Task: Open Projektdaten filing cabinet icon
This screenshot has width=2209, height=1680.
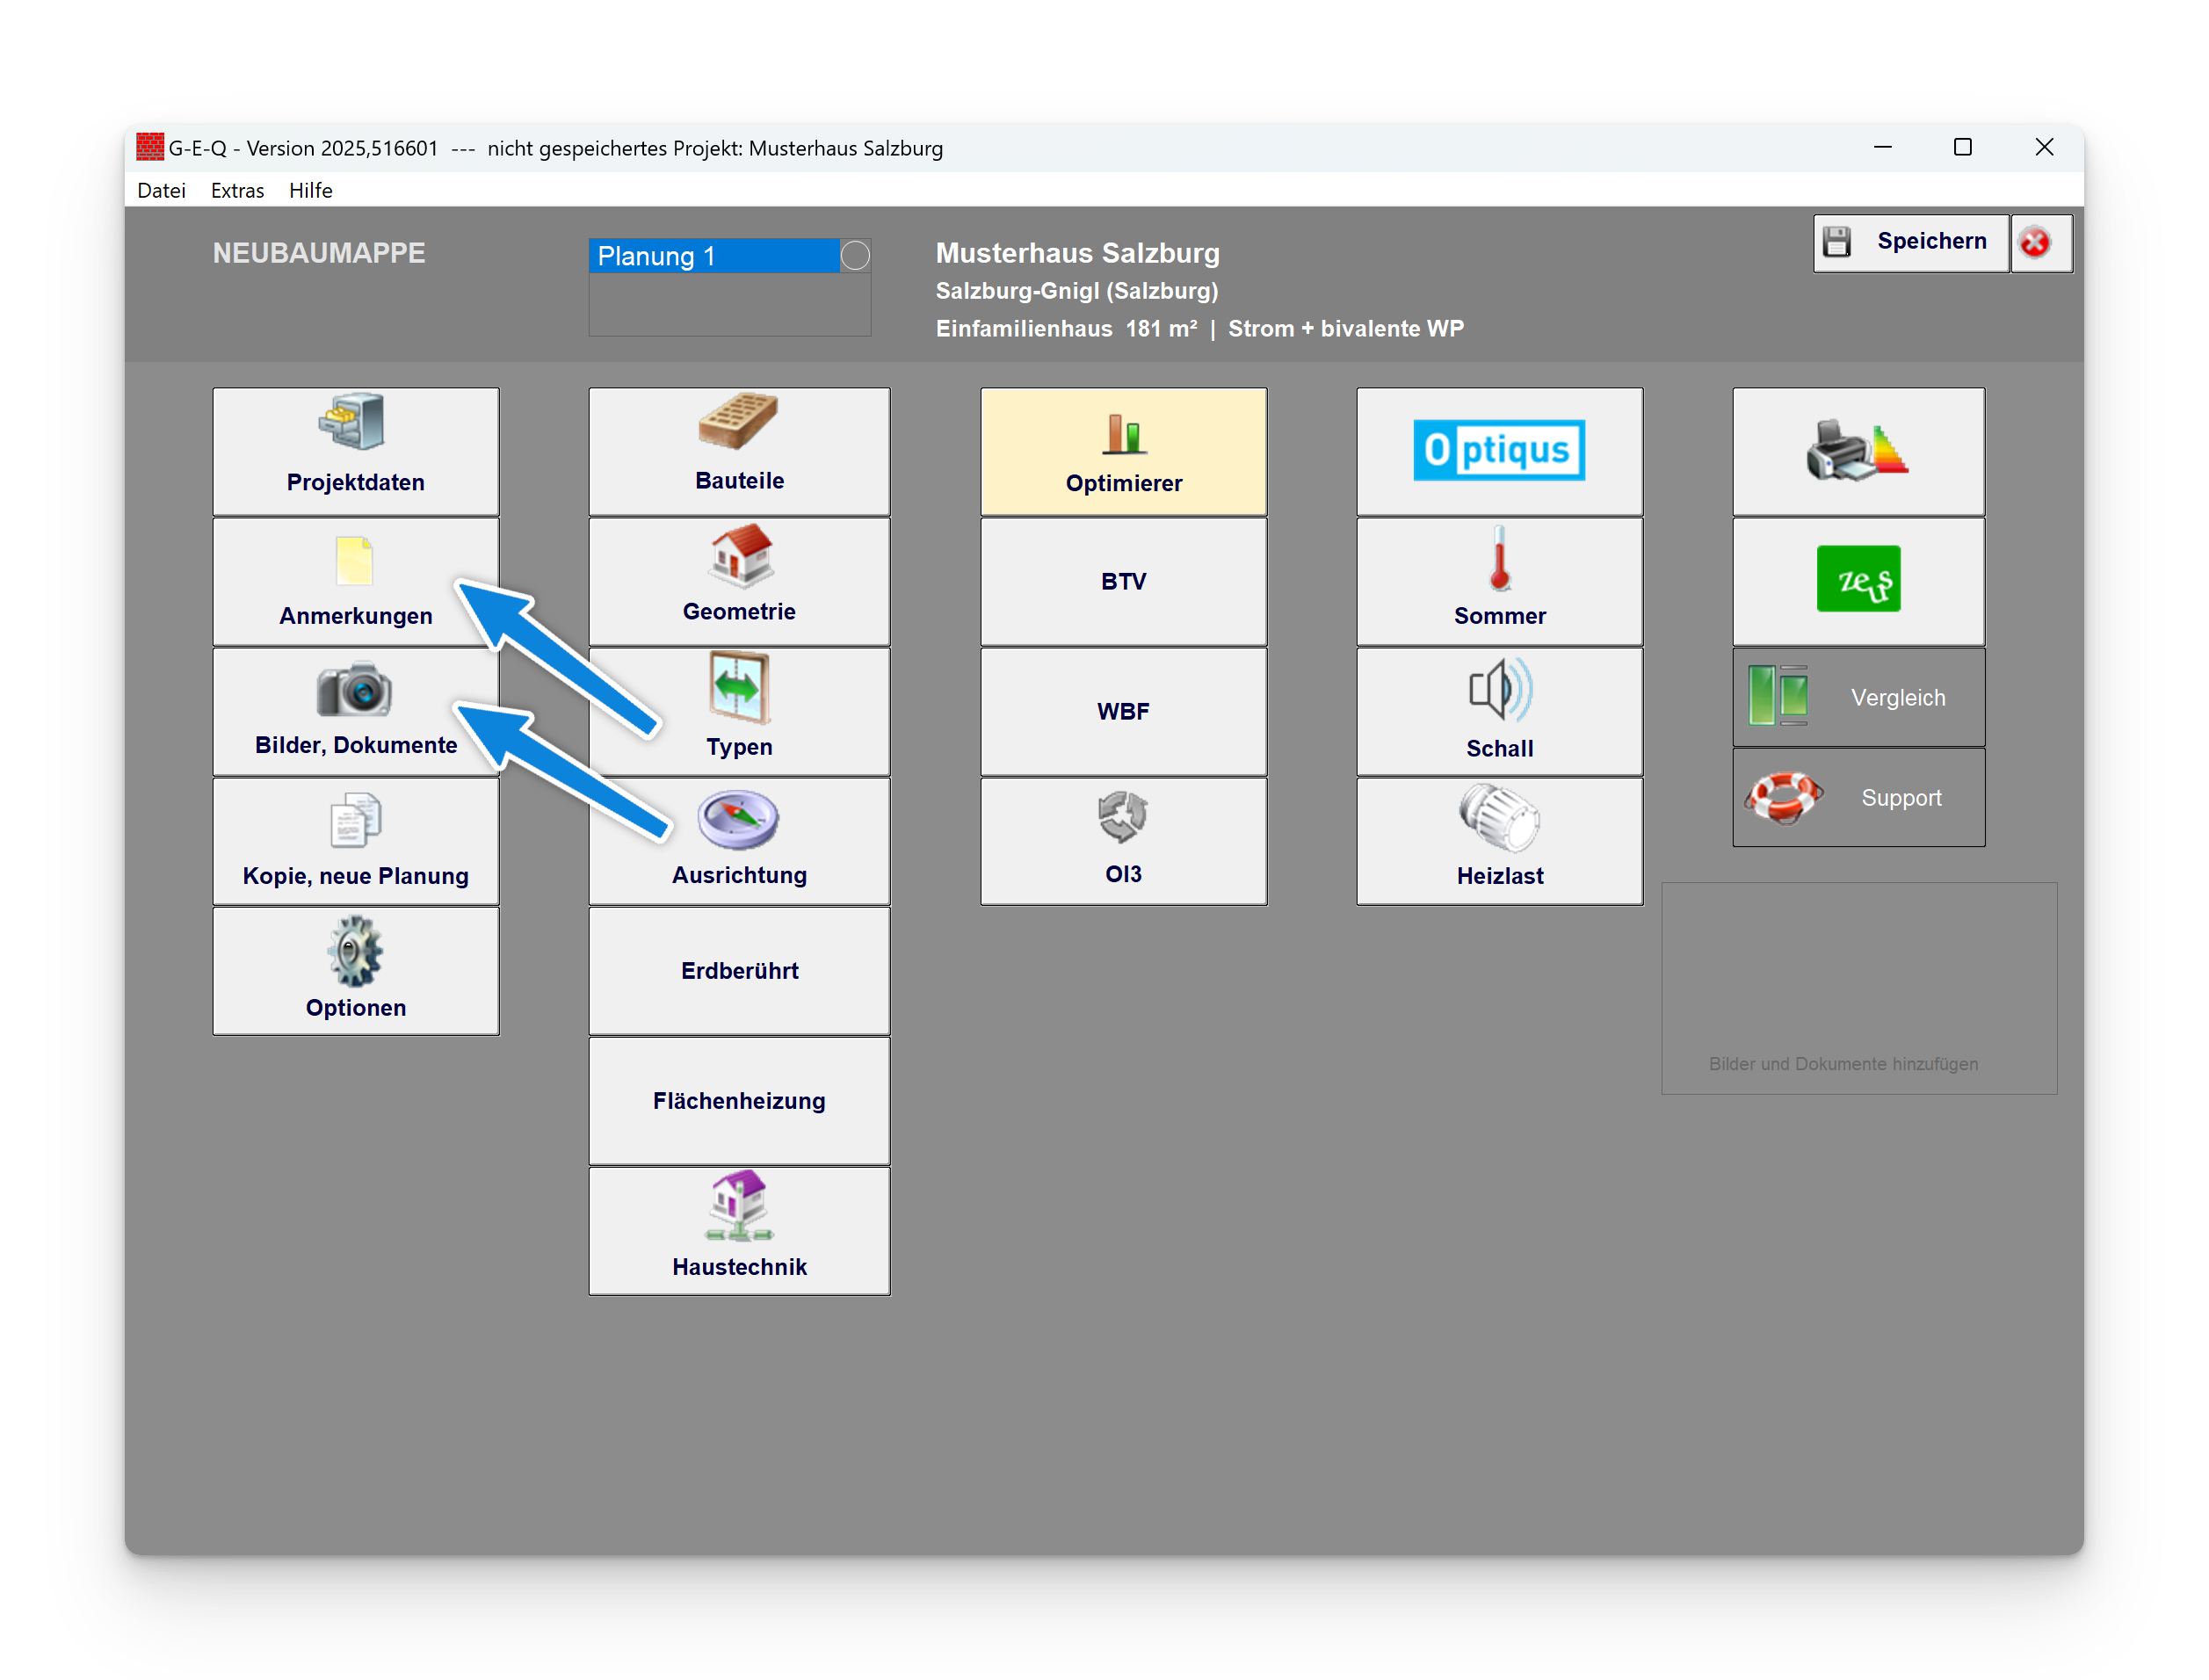Action: 352,422
